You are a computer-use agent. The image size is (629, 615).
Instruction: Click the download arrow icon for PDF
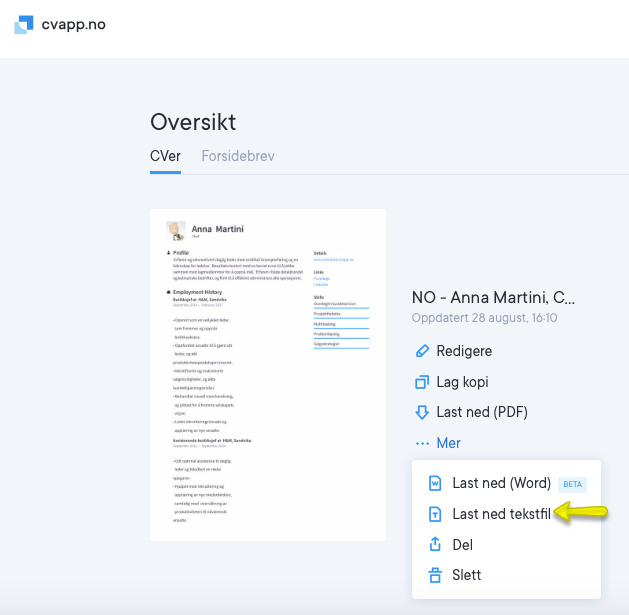point(421,412)
